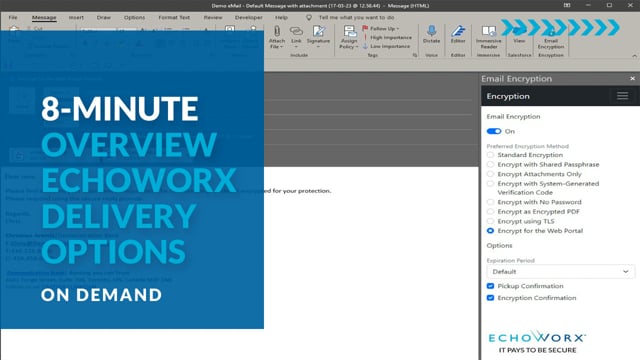This screenshot has height=360, width=640.
Task: Start Dictate with the microphone icon
Action: [x=431, y=31]
